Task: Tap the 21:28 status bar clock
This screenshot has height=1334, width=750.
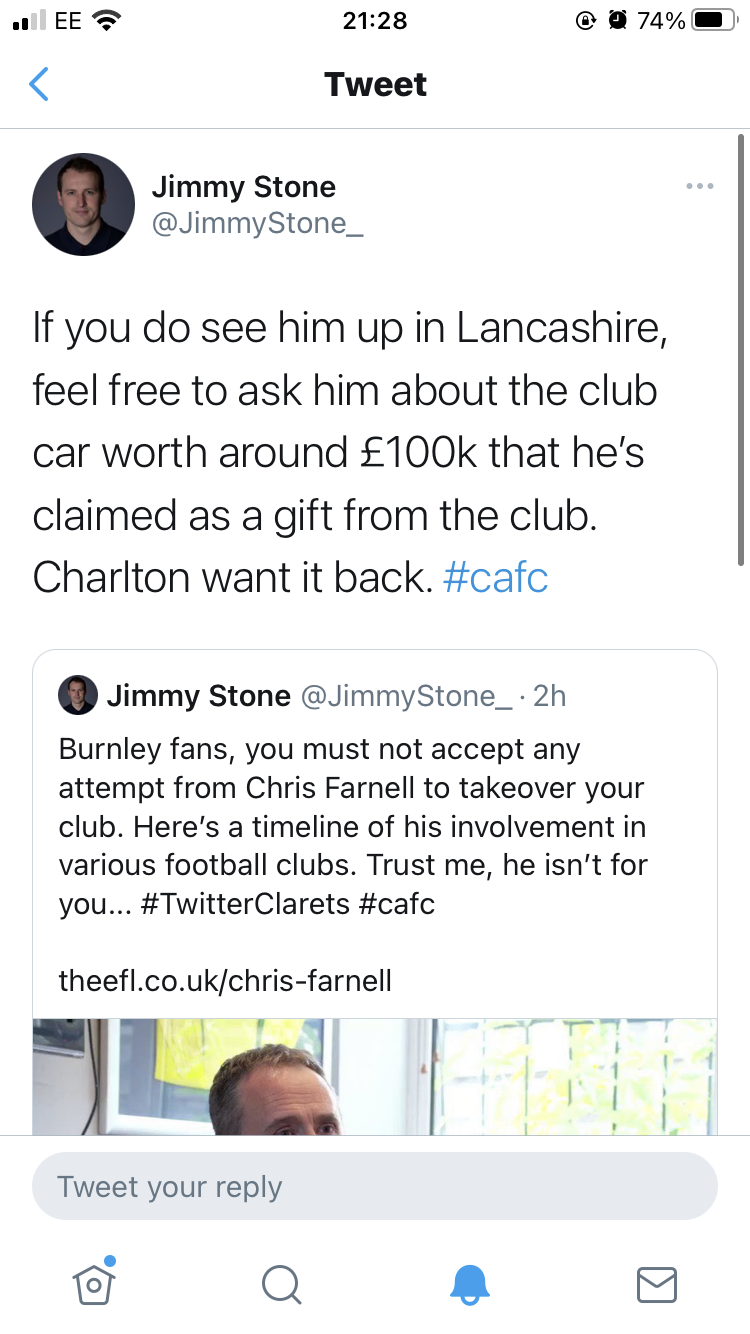Action: (375, 21)
